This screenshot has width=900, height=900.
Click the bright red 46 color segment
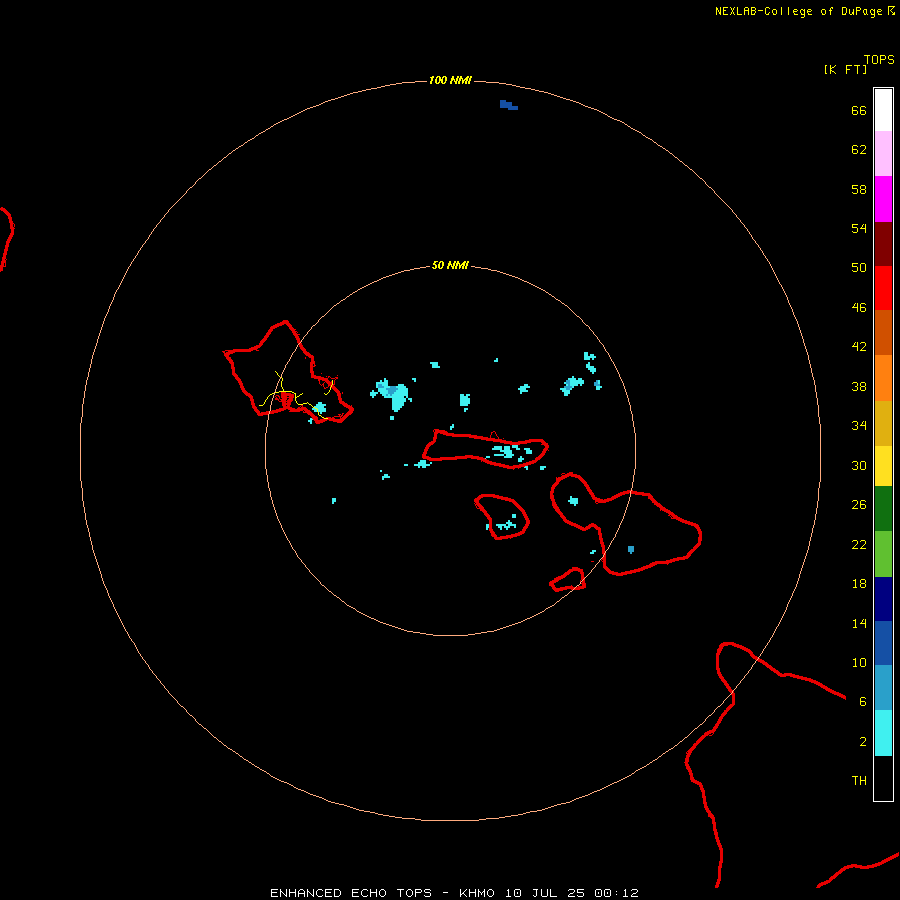883,288
